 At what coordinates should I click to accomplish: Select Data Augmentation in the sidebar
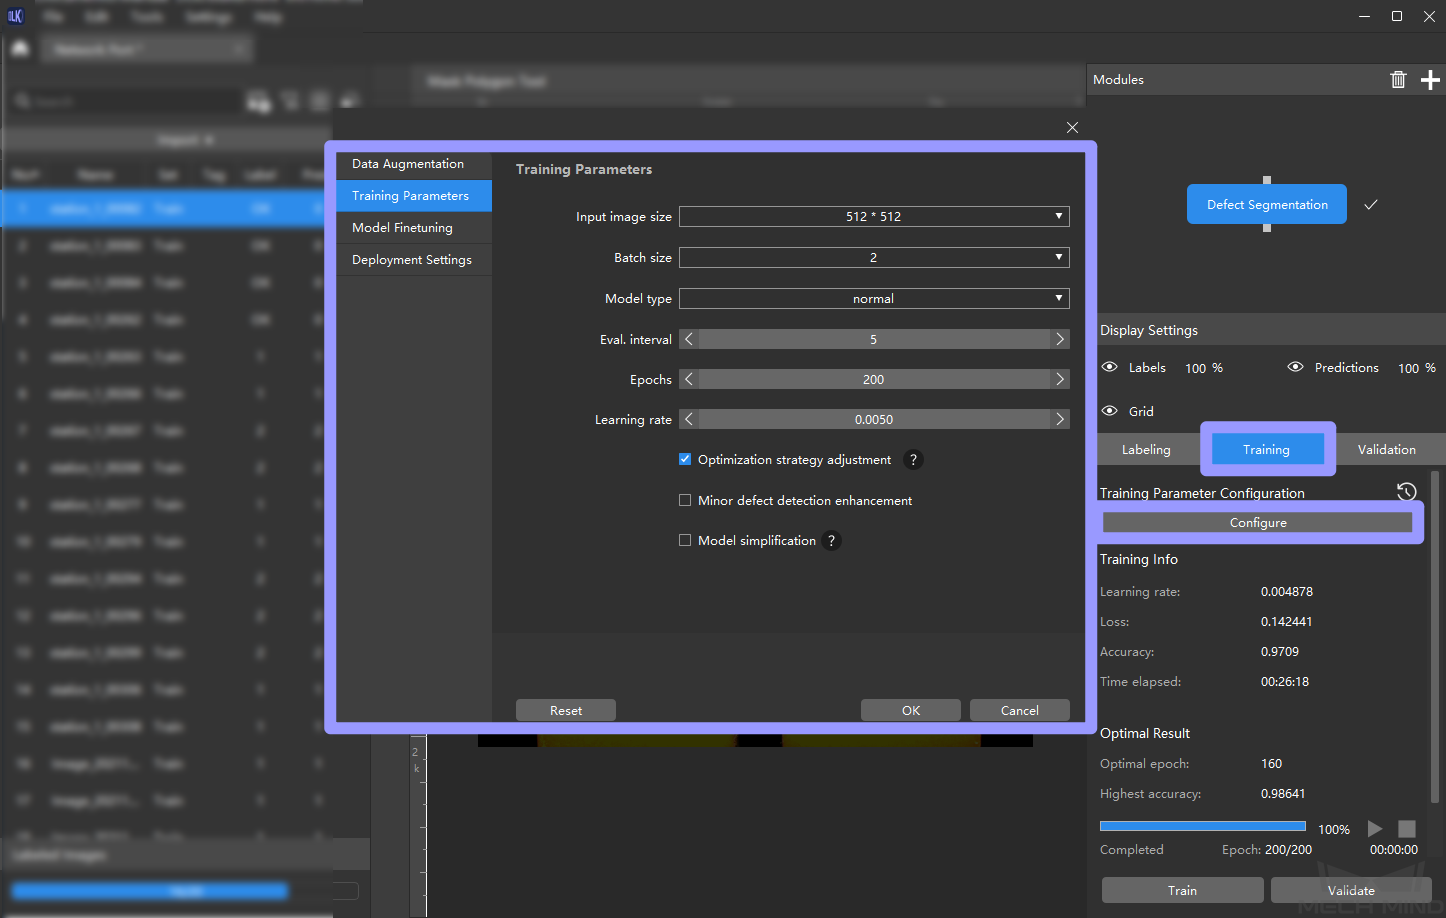[414, 164]
